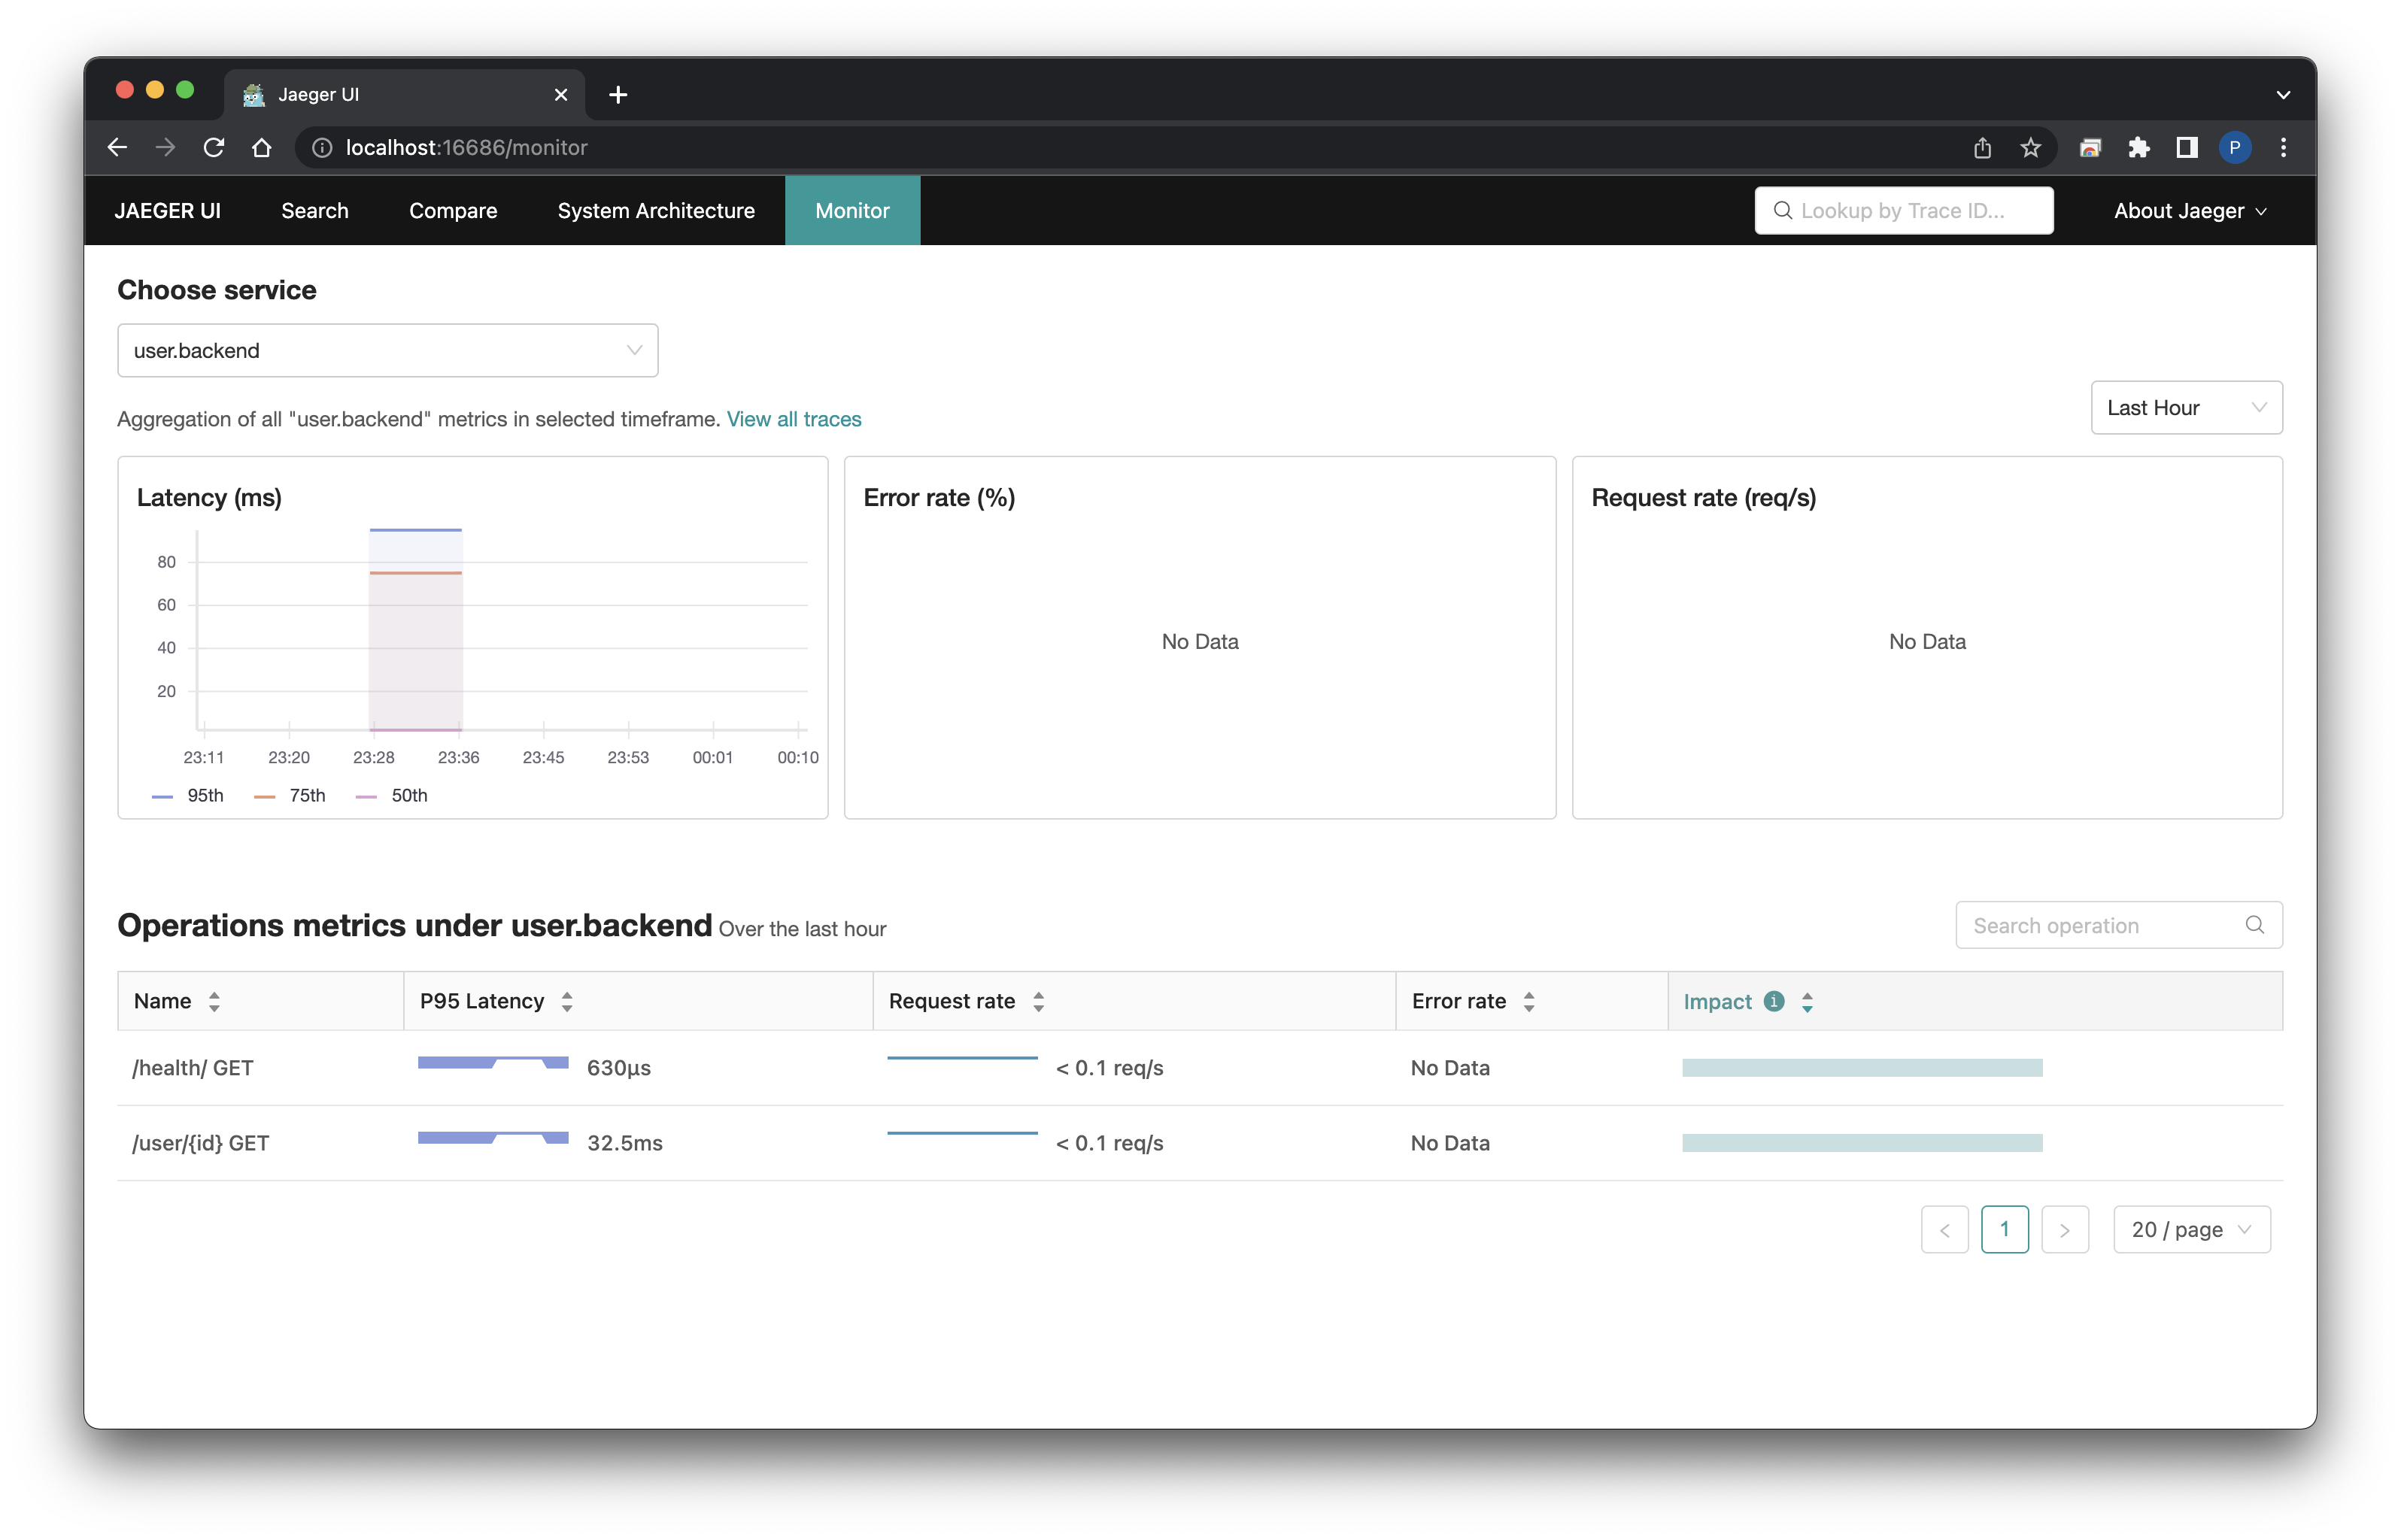The height and width of the screenshot is (1540, 2401).
Task: Click the search operation magnifier icon
Action: tap(2254, 925)
